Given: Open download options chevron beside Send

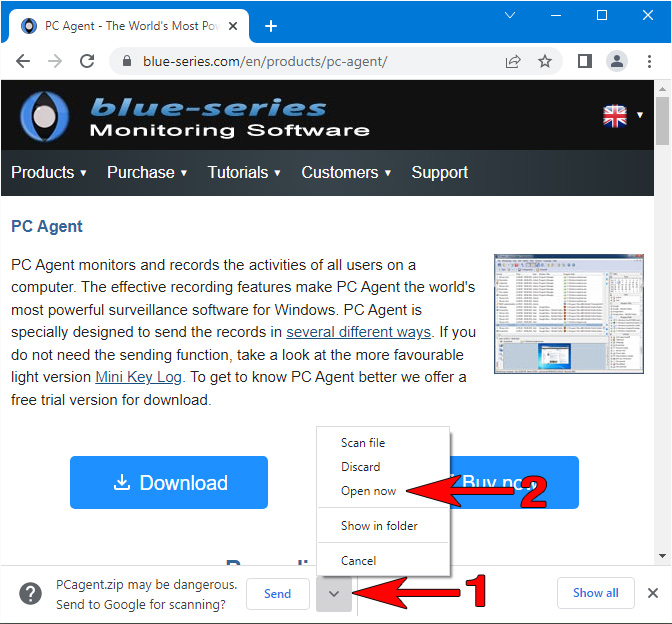Looking at the screenshot, I should 334,594.
